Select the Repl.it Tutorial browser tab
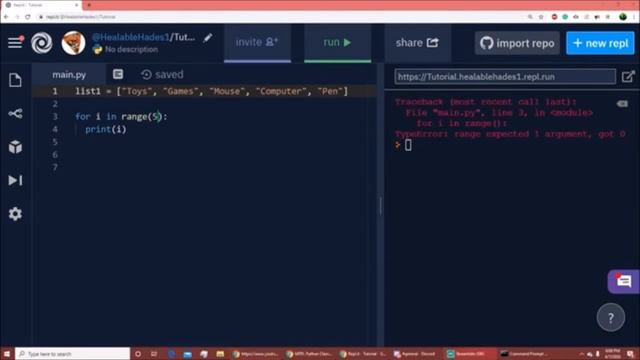Screen dimensions: 640x360 click(x=41, y=5)
